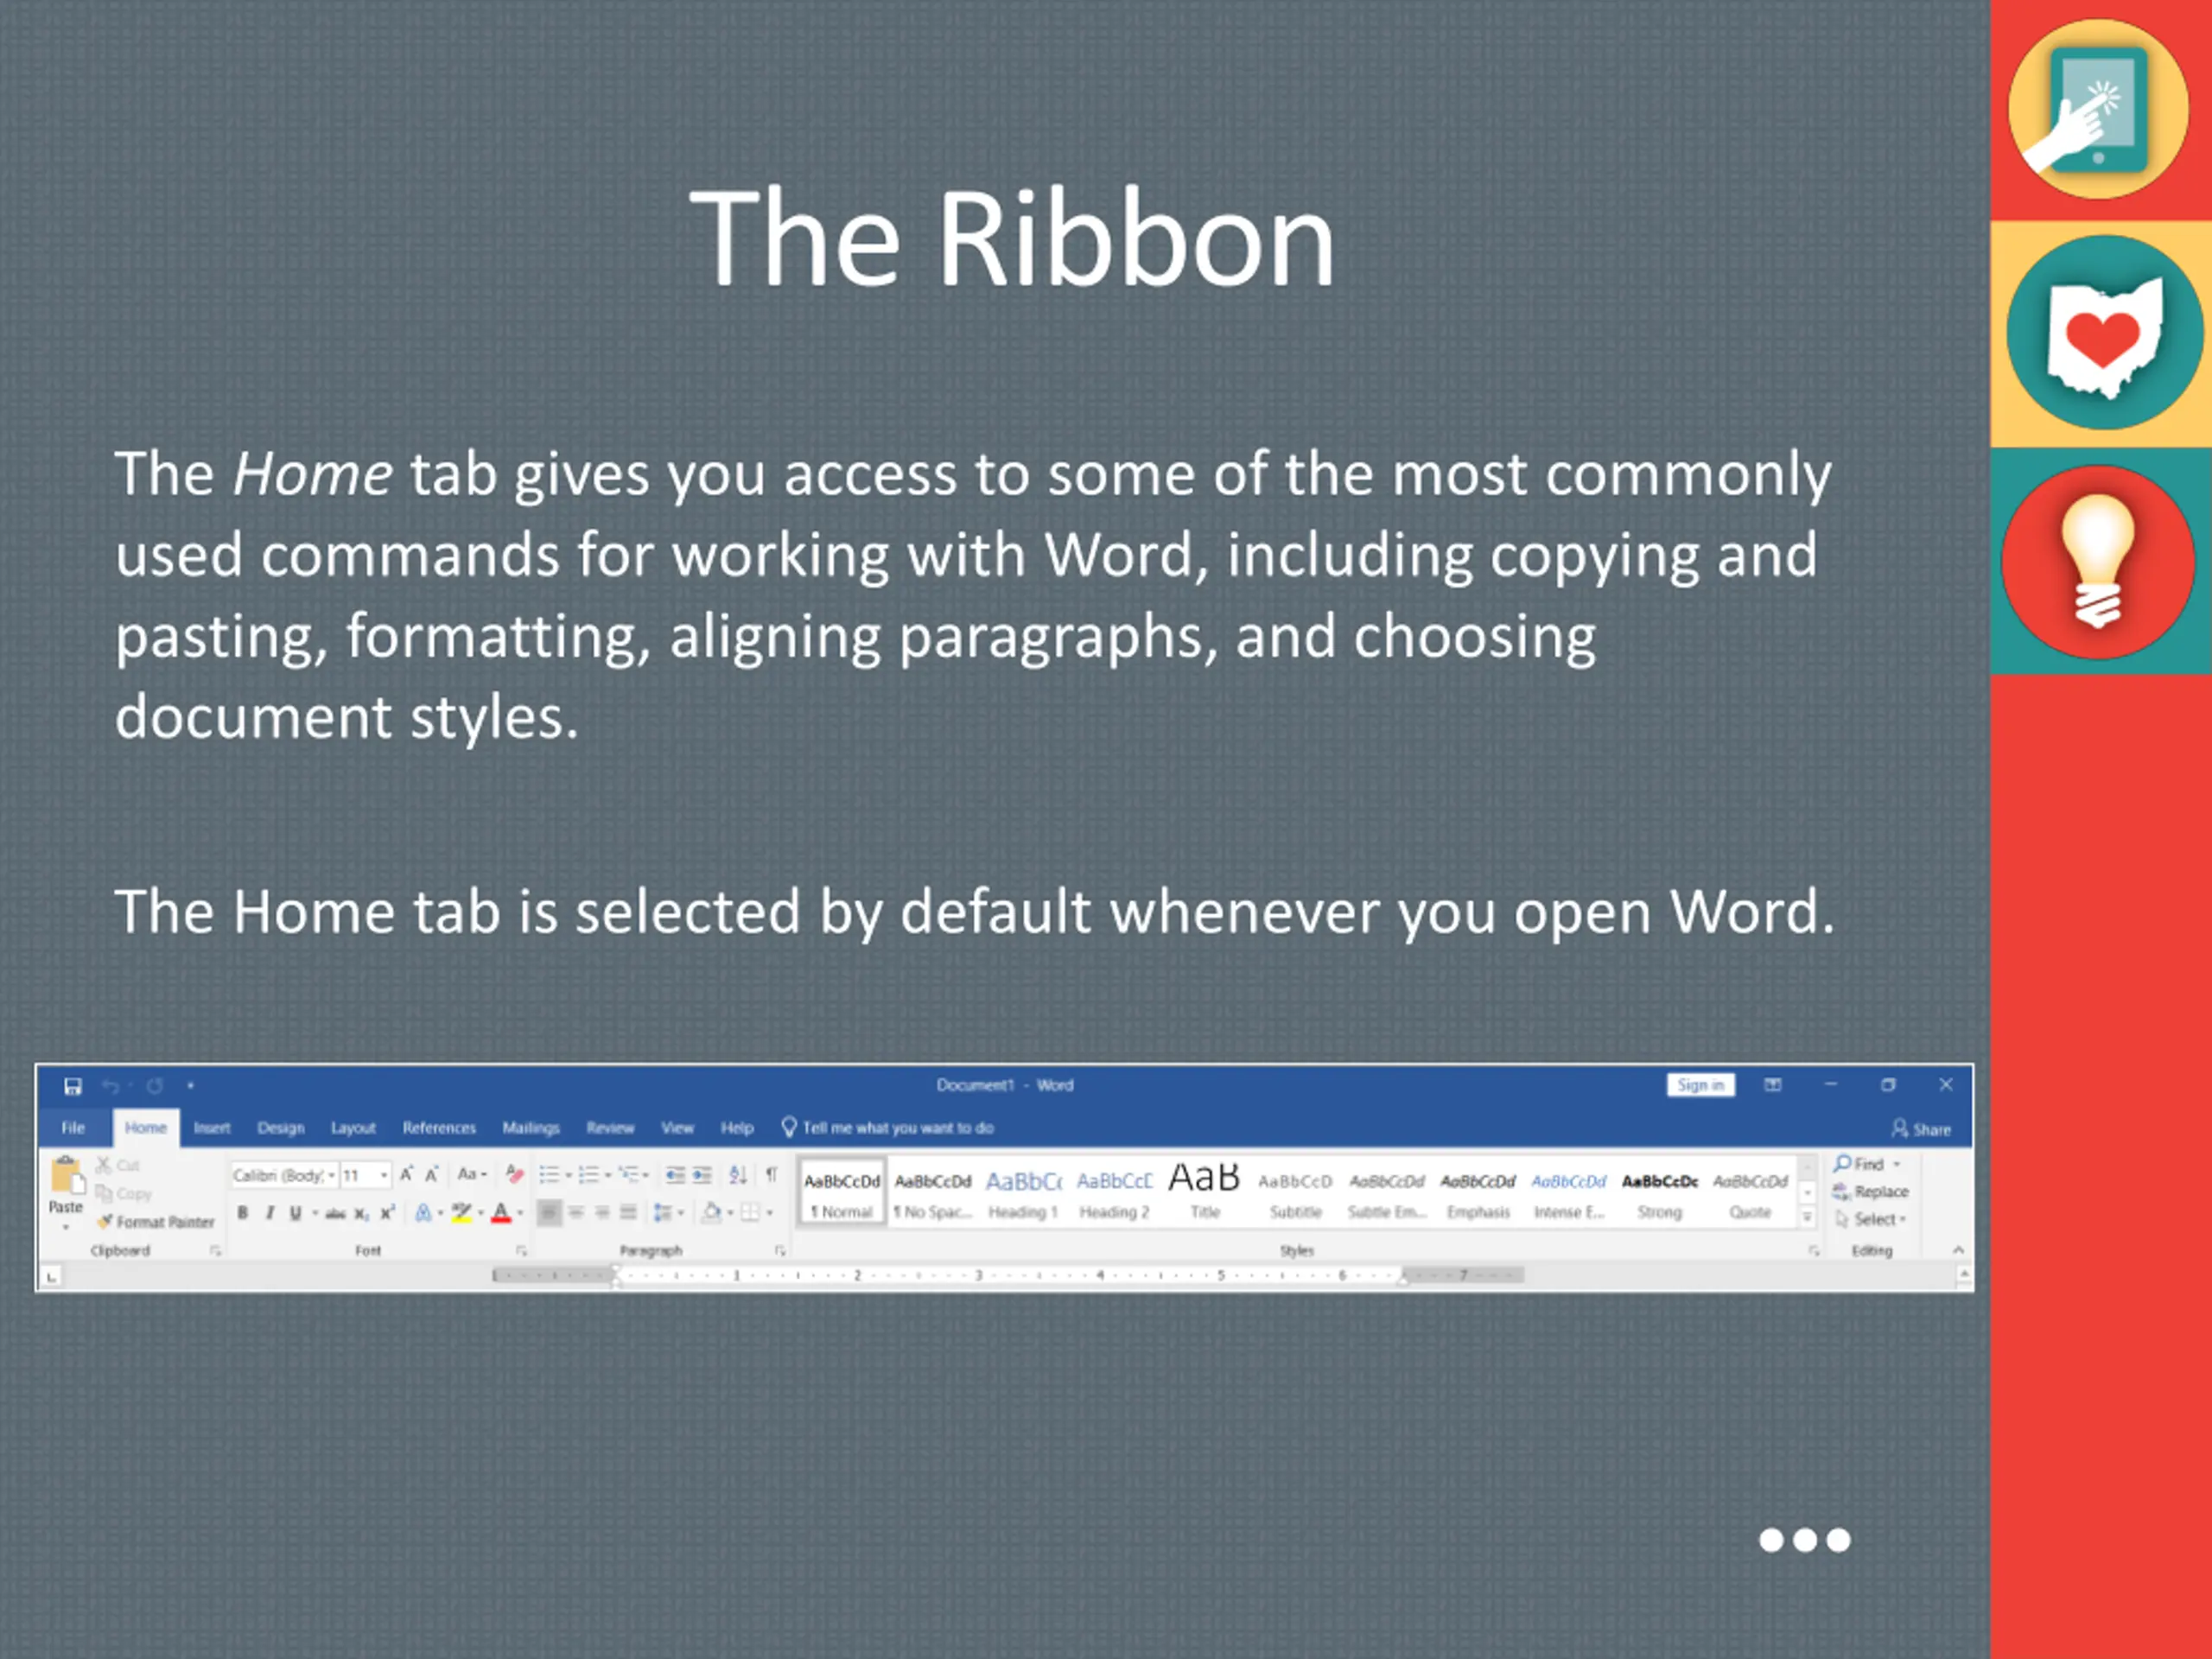Expand the Styles gallery more arrow
The height and width of the screenshot is (1659, 2212).
click(x=1807, y=1217)
